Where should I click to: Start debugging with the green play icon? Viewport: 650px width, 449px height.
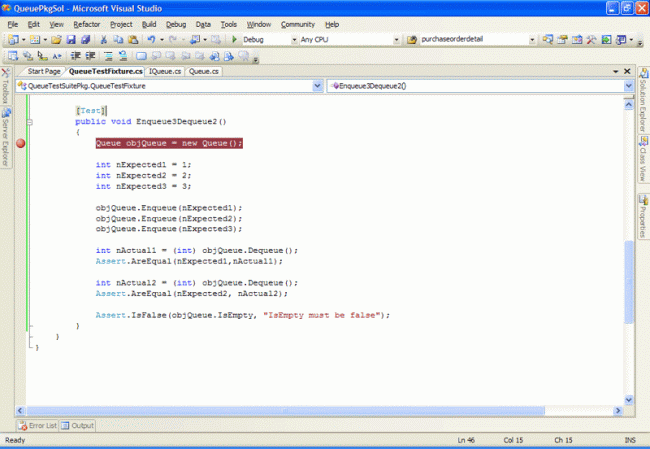point(234,40)
